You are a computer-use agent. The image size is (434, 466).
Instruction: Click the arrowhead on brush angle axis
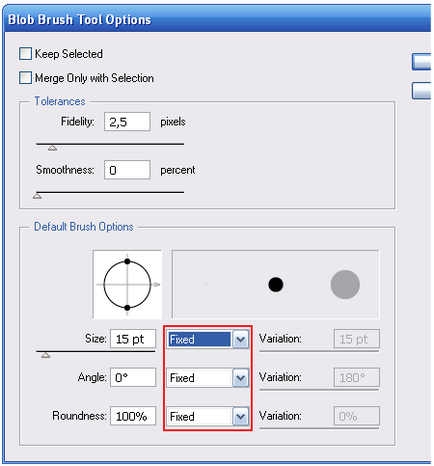pyautogui.click(x=157, y=284)
